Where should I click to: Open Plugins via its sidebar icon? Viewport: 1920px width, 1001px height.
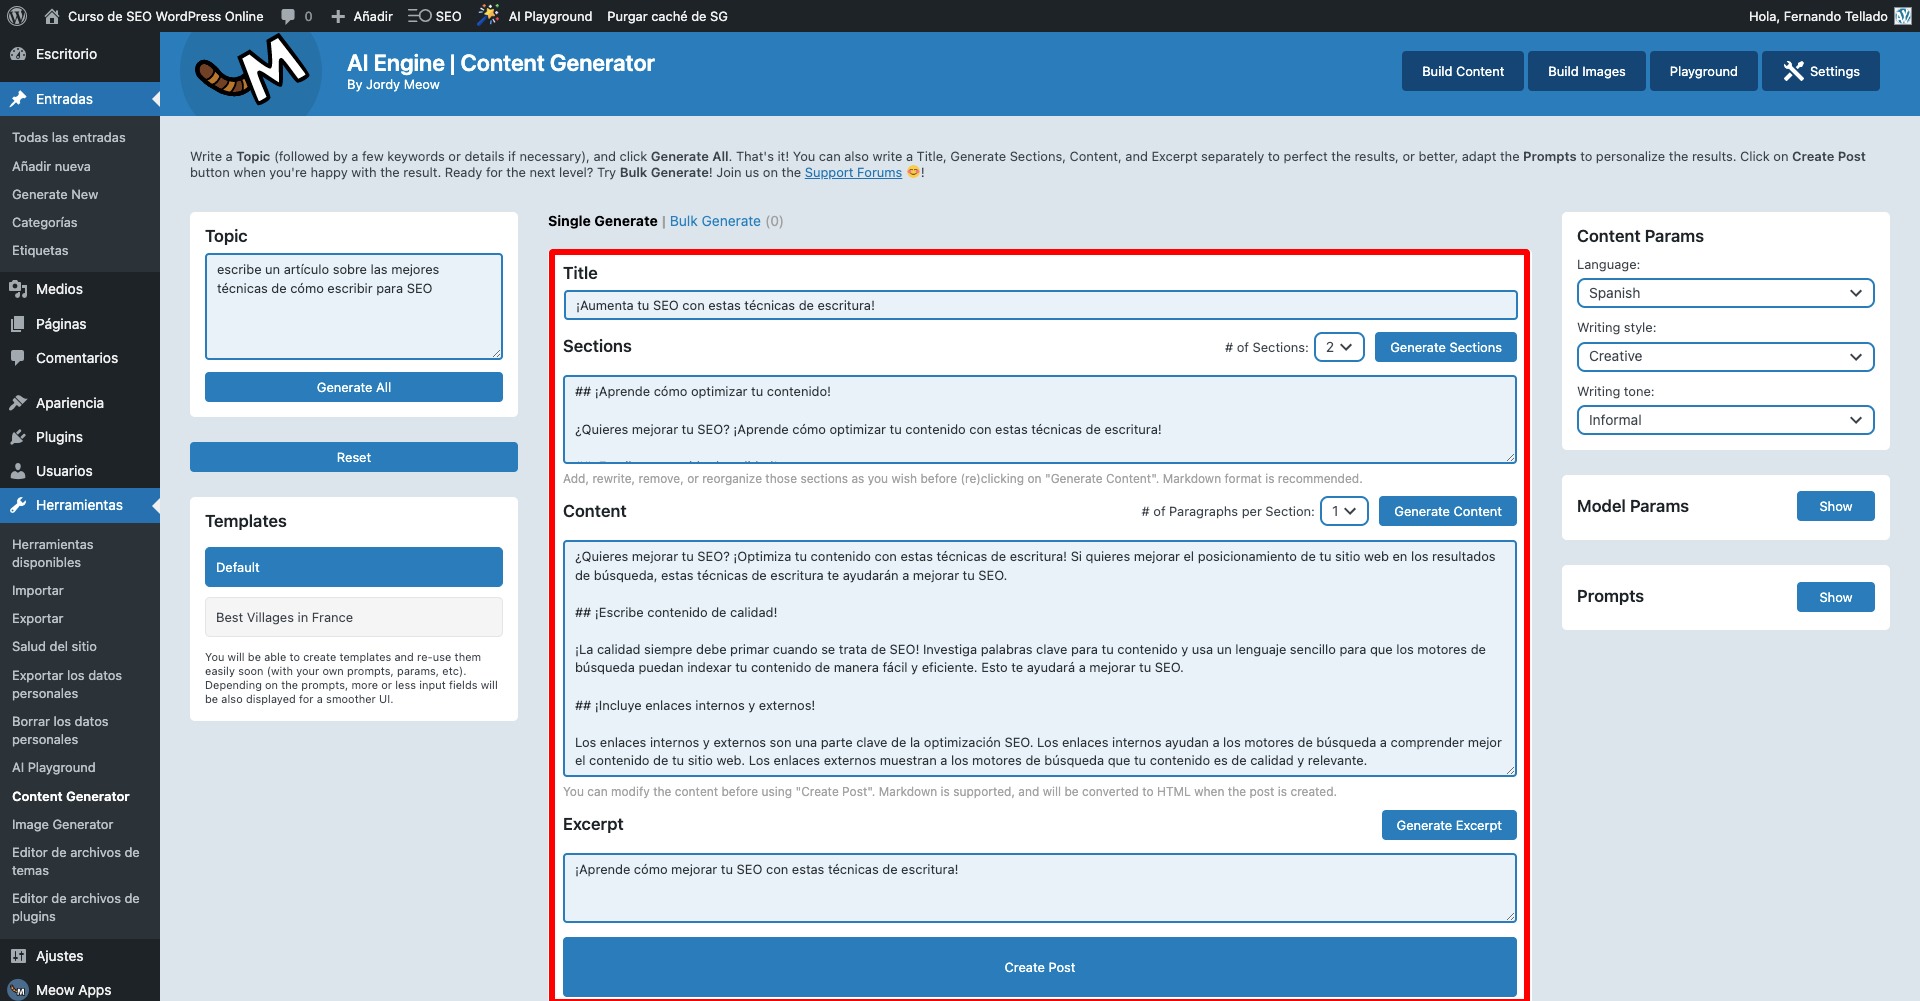pos(18,437)
